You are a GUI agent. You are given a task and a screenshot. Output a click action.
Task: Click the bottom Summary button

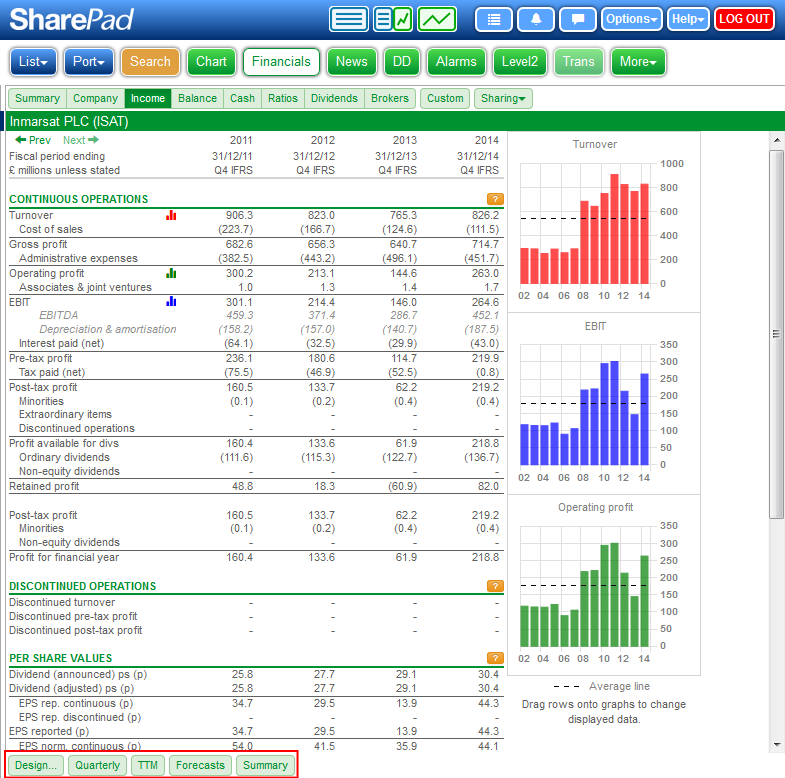tap(265, 765)
